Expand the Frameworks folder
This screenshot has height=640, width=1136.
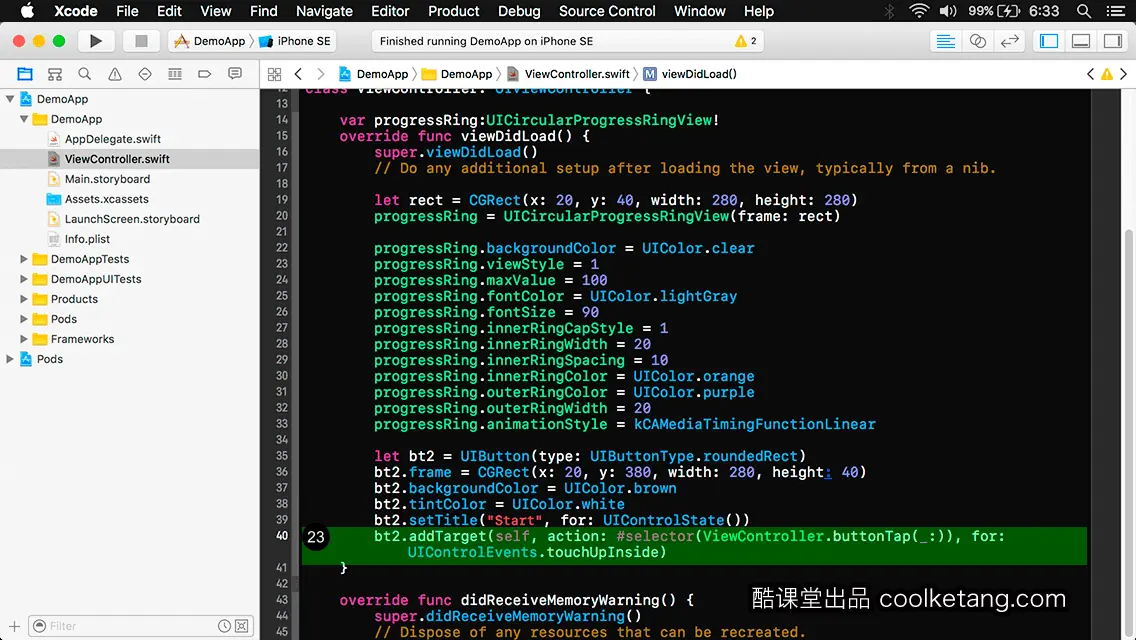click(24, 338)
